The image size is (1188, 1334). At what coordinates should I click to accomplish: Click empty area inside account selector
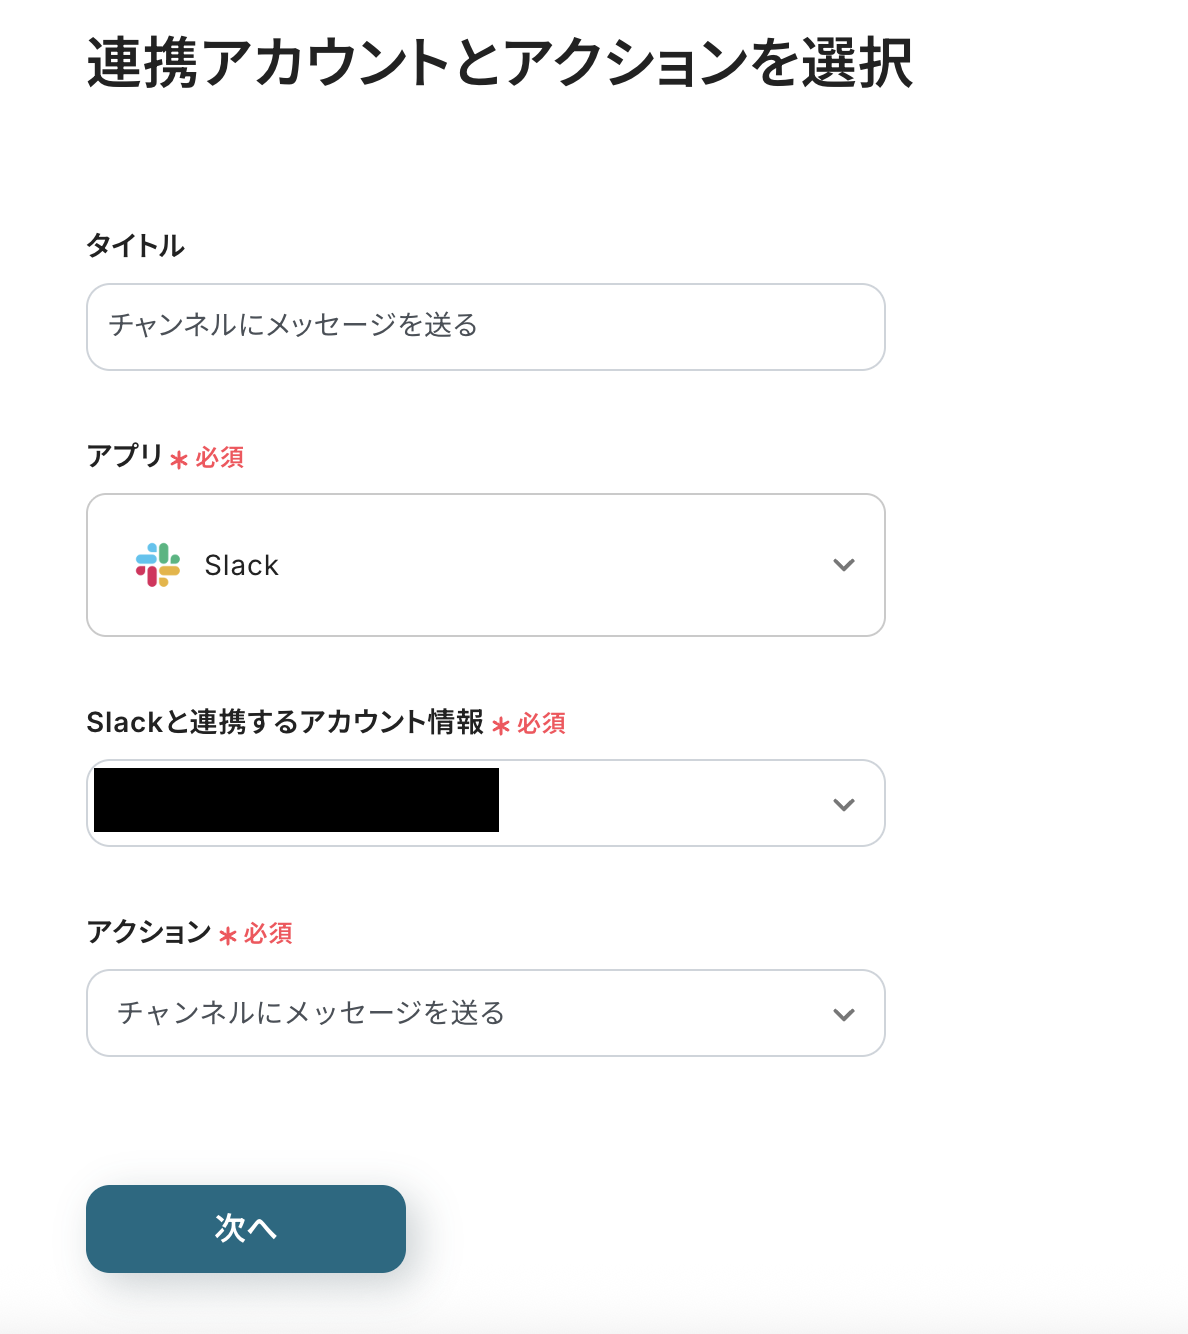point(660,804)
